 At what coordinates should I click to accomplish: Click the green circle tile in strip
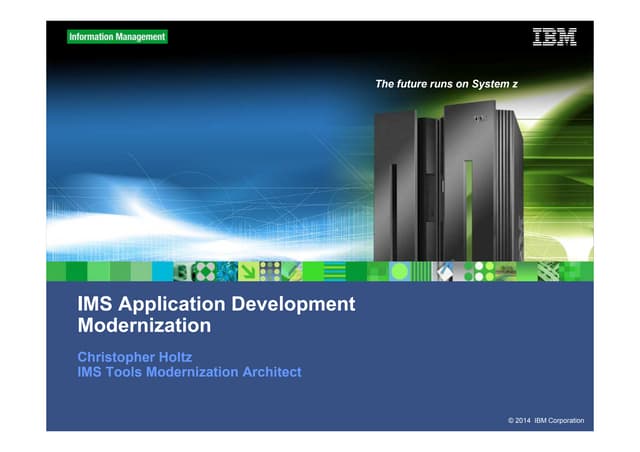(400, 271)
